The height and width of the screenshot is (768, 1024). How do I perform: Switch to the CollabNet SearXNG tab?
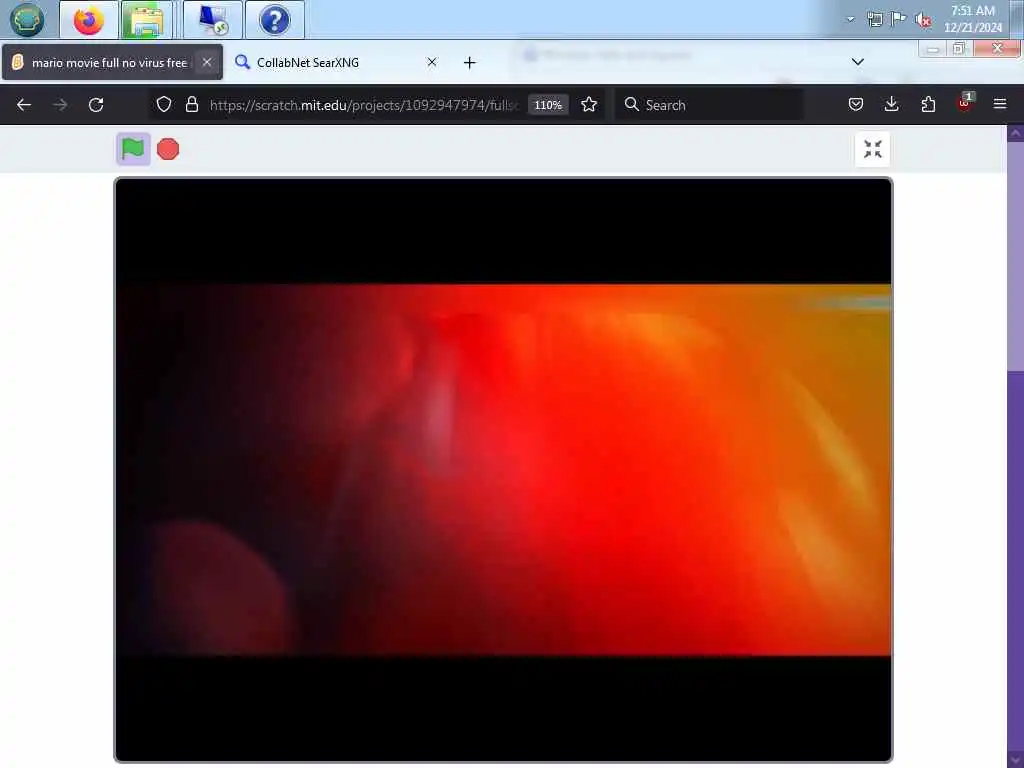point(336,63)
